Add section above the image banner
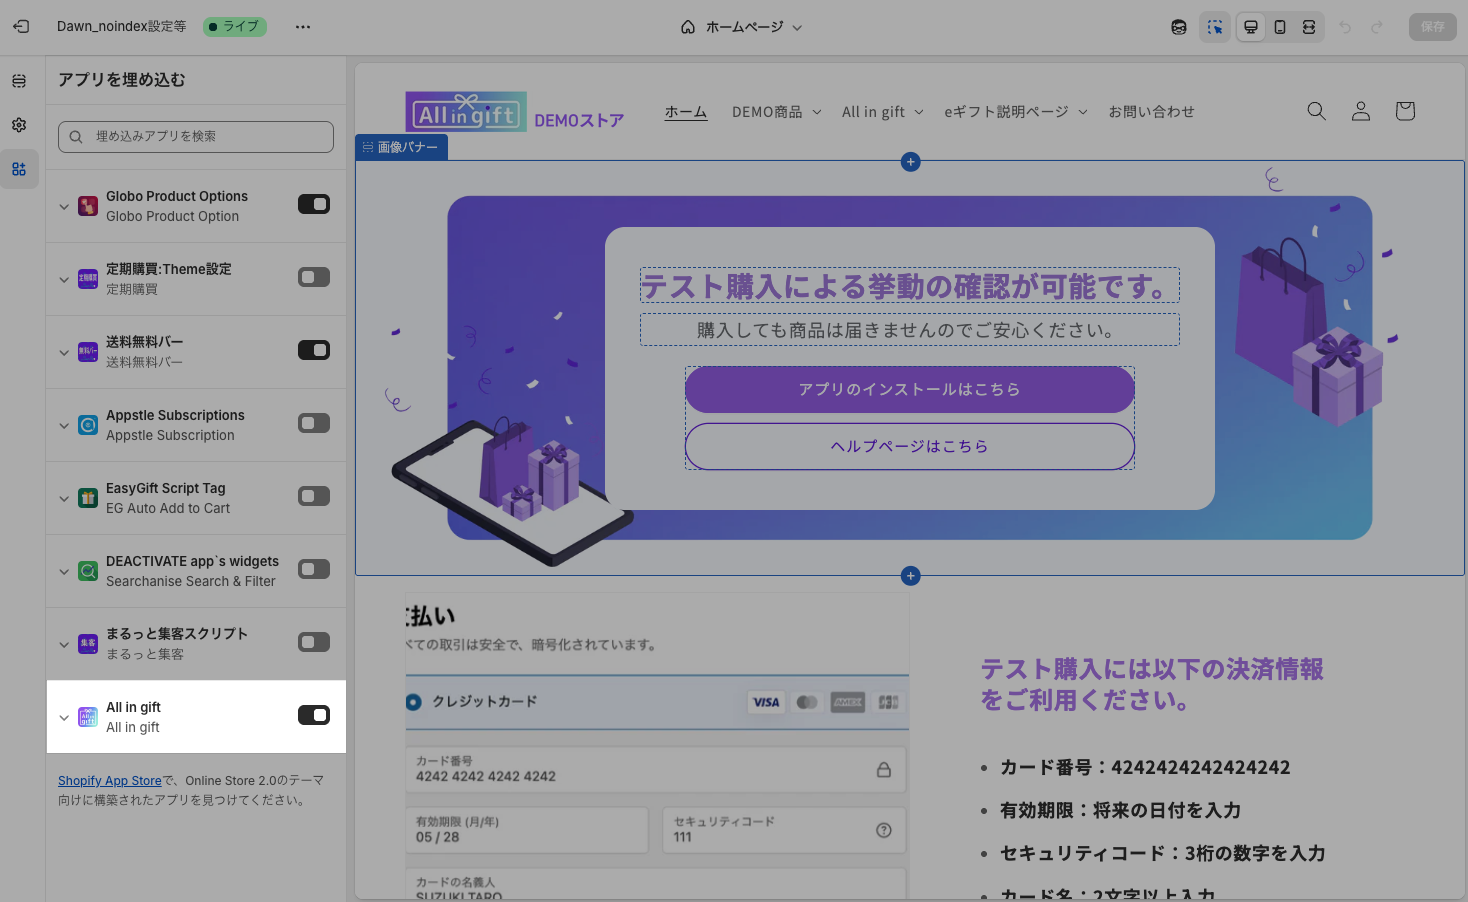This screenshot has height=902, width=1468. [910, 162]
